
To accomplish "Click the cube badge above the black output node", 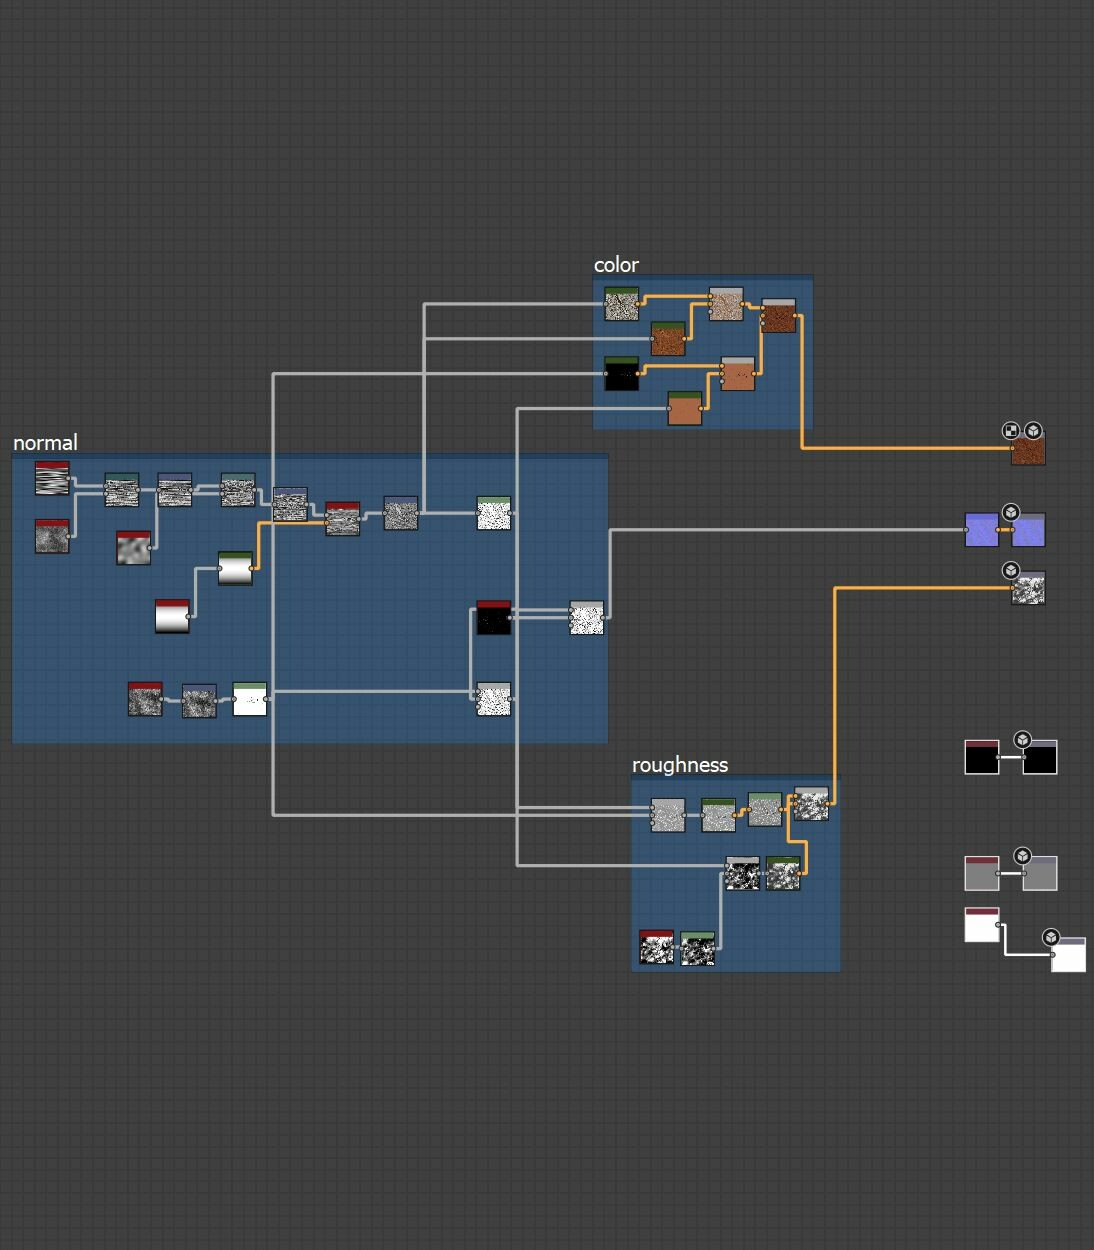I will point(1022,740).
